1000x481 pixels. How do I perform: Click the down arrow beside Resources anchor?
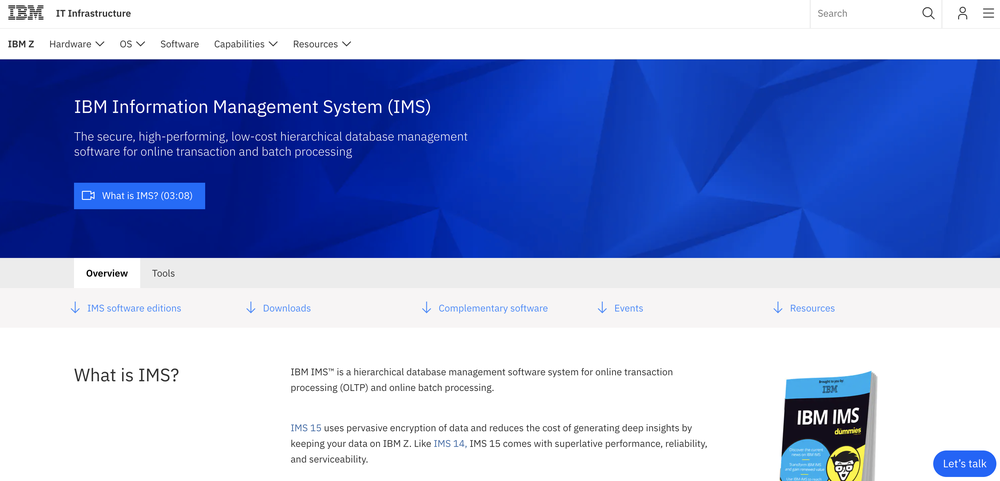[x=778, y=308]
